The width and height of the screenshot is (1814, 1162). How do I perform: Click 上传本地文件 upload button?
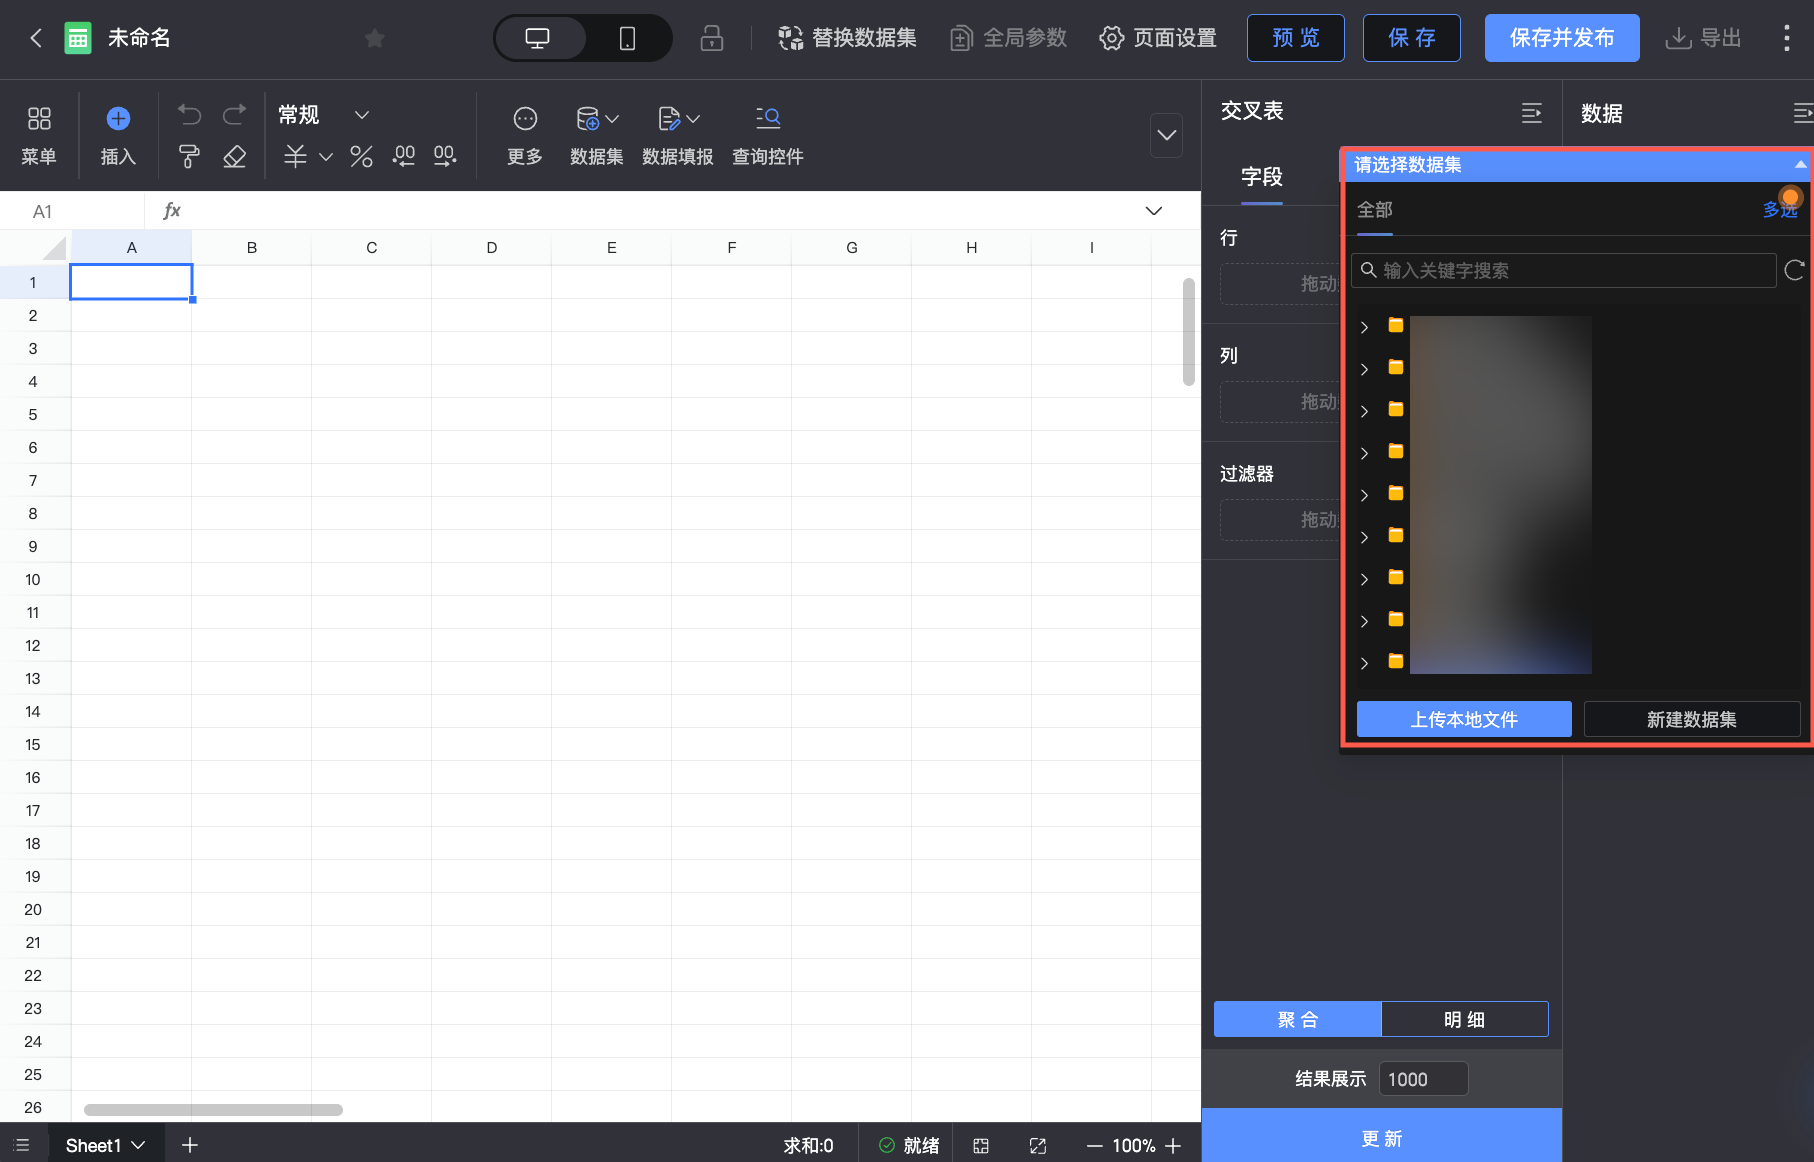1464,720
